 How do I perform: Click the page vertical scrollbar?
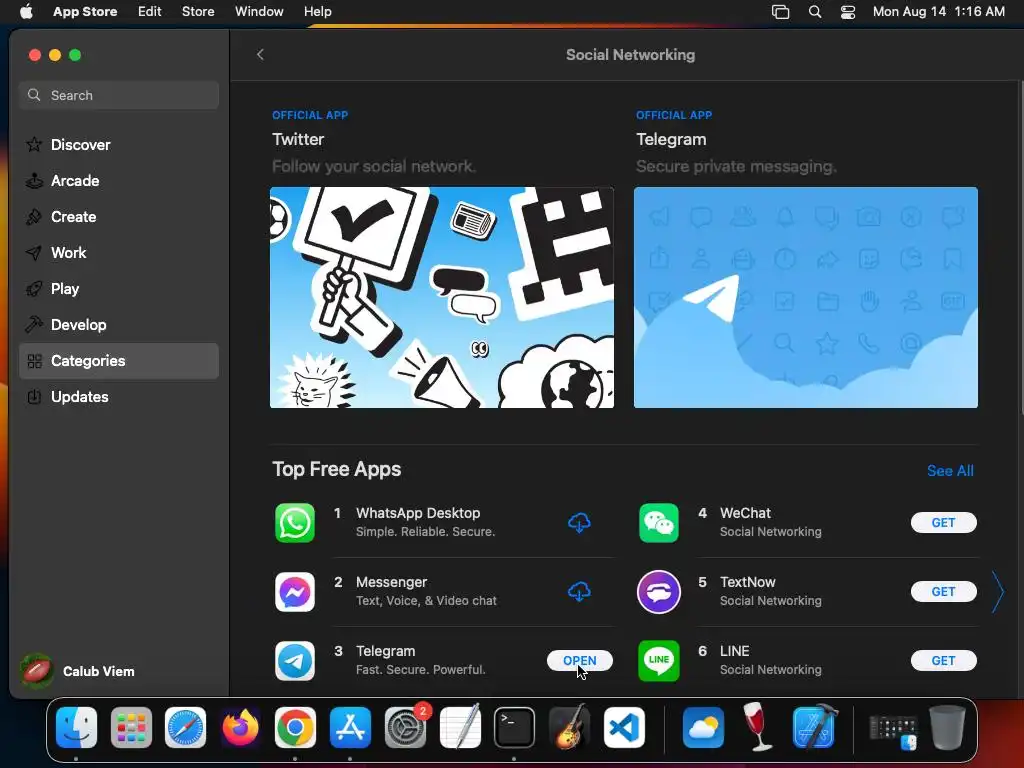coord(1020,248)
